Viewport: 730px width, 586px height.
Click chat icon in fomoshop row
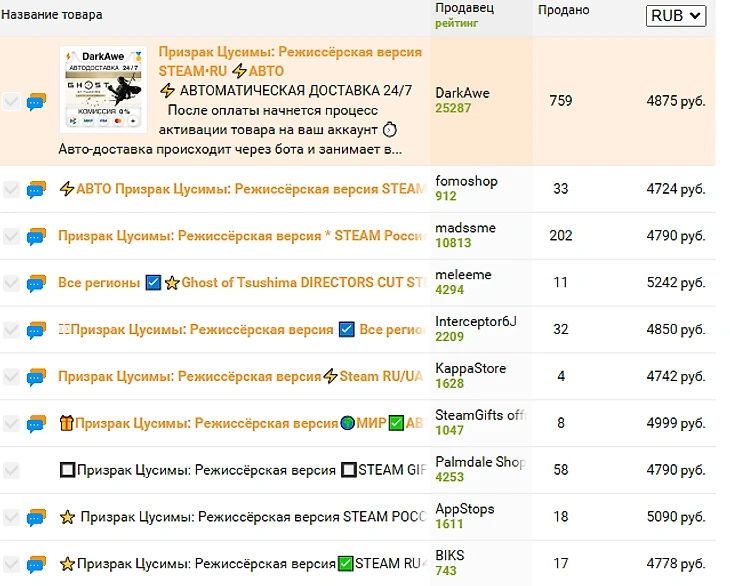(x=37, y=190)
